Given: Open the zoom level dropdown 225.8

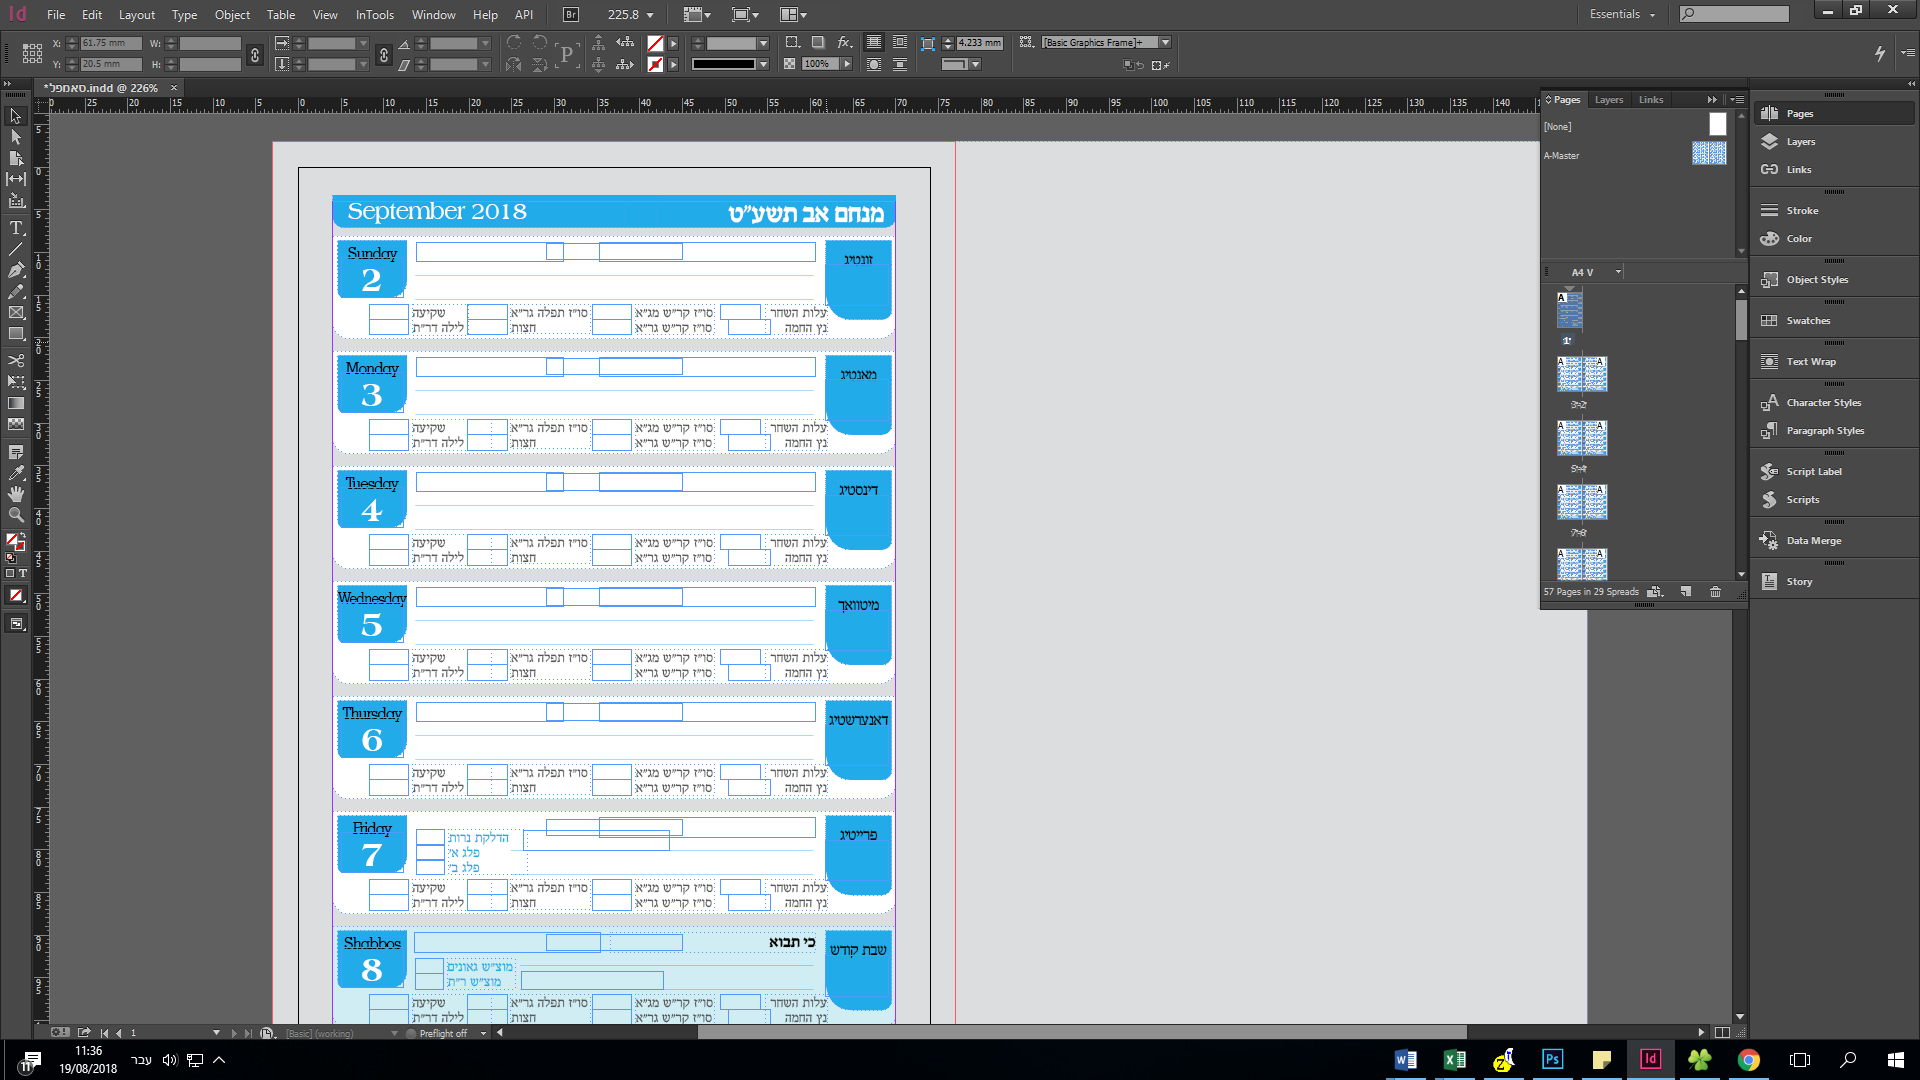Looking at the screenshot, I should pos(650,15).
